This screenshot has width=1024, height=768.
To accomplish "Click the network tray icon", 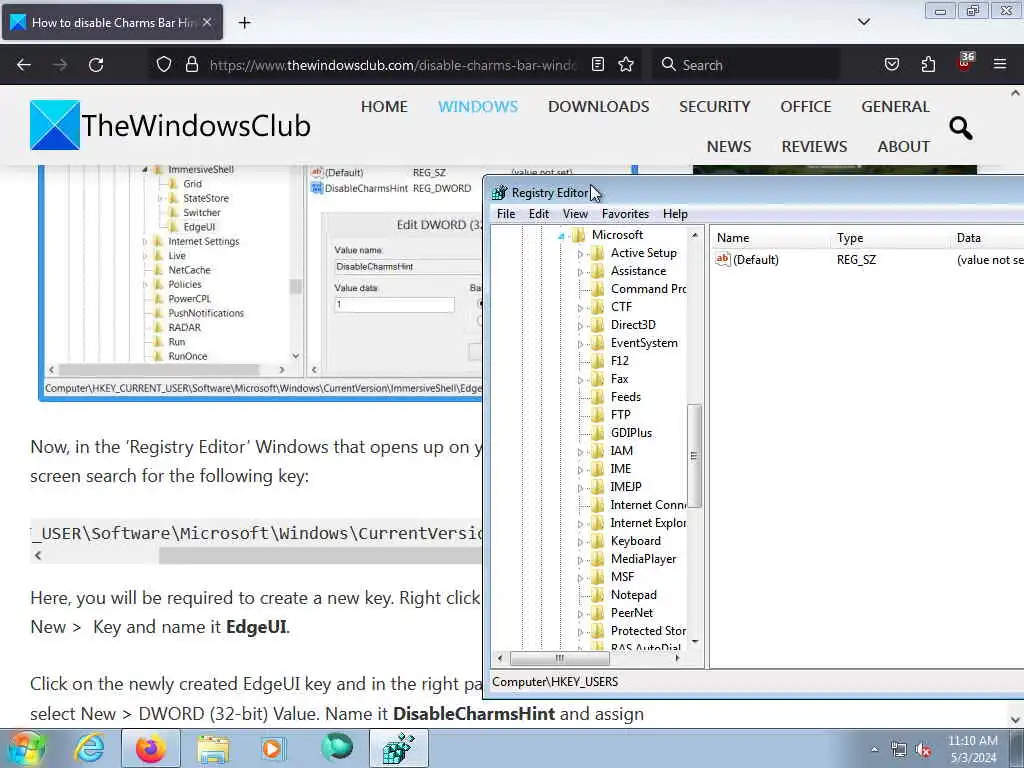I will (899, 750).
